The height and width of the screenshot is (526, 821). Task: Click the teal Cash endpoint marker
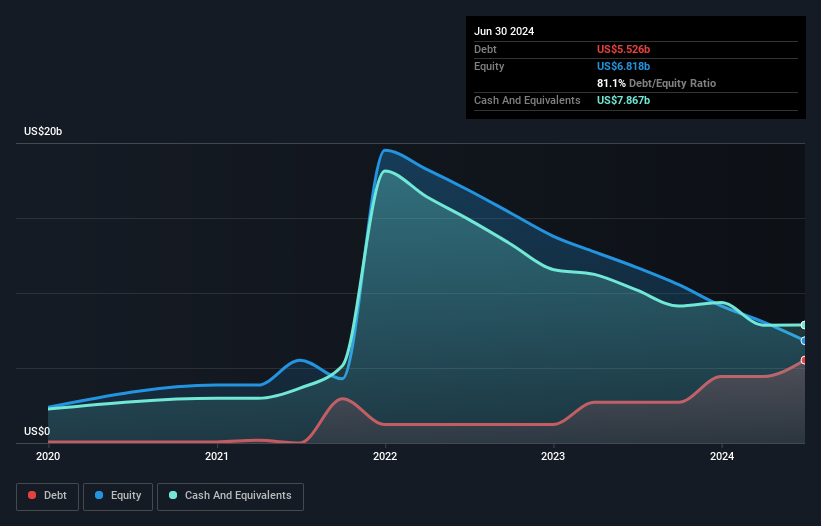(804, 325)
